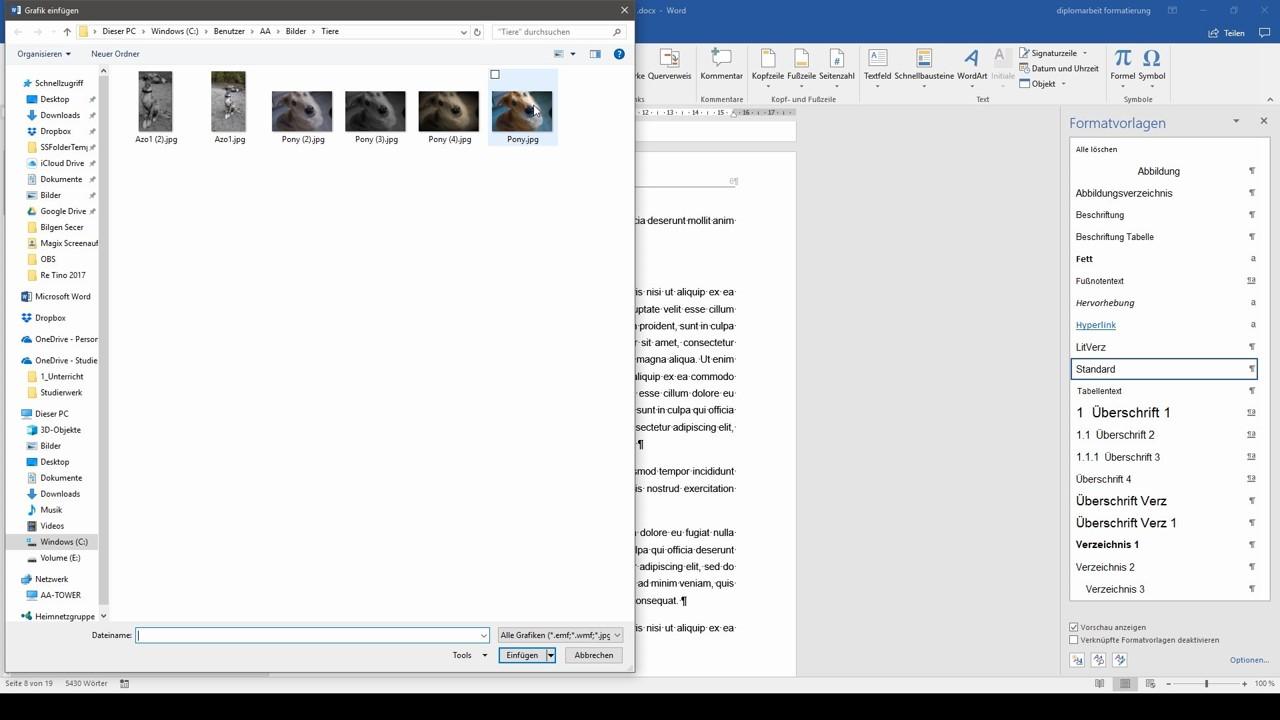Expand the Einfügen button arrow options
1280x720 pixels.
550,655
